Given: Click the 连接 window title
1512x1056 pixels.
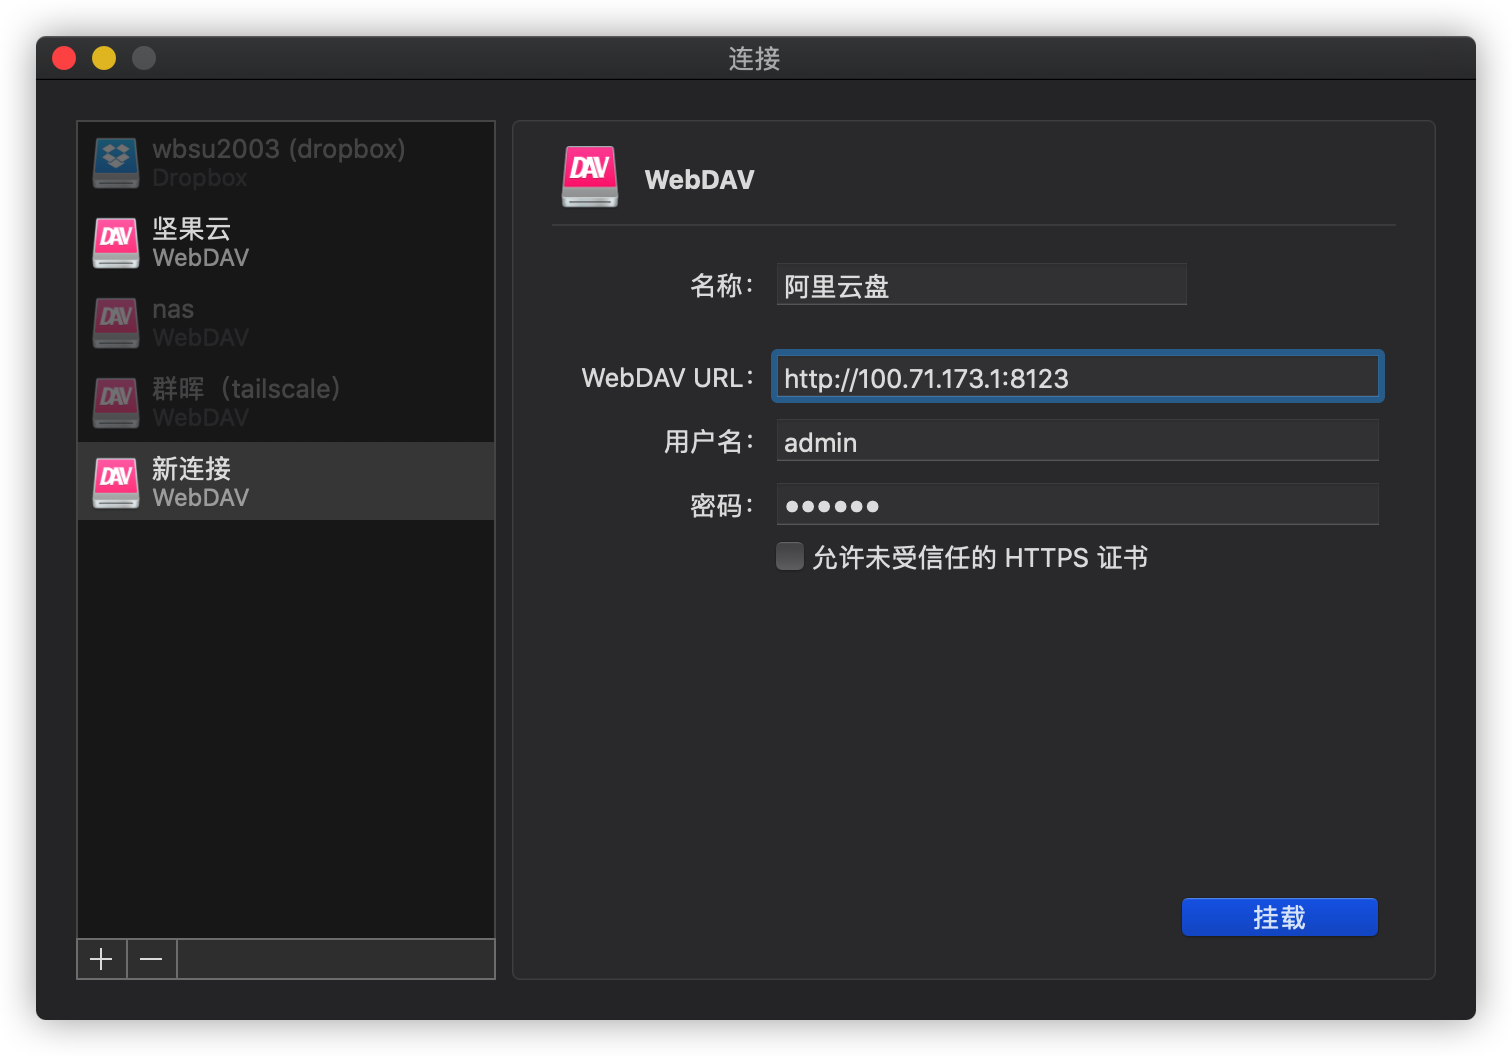Looking at the screenshot, I should click(x=755, y=59).
